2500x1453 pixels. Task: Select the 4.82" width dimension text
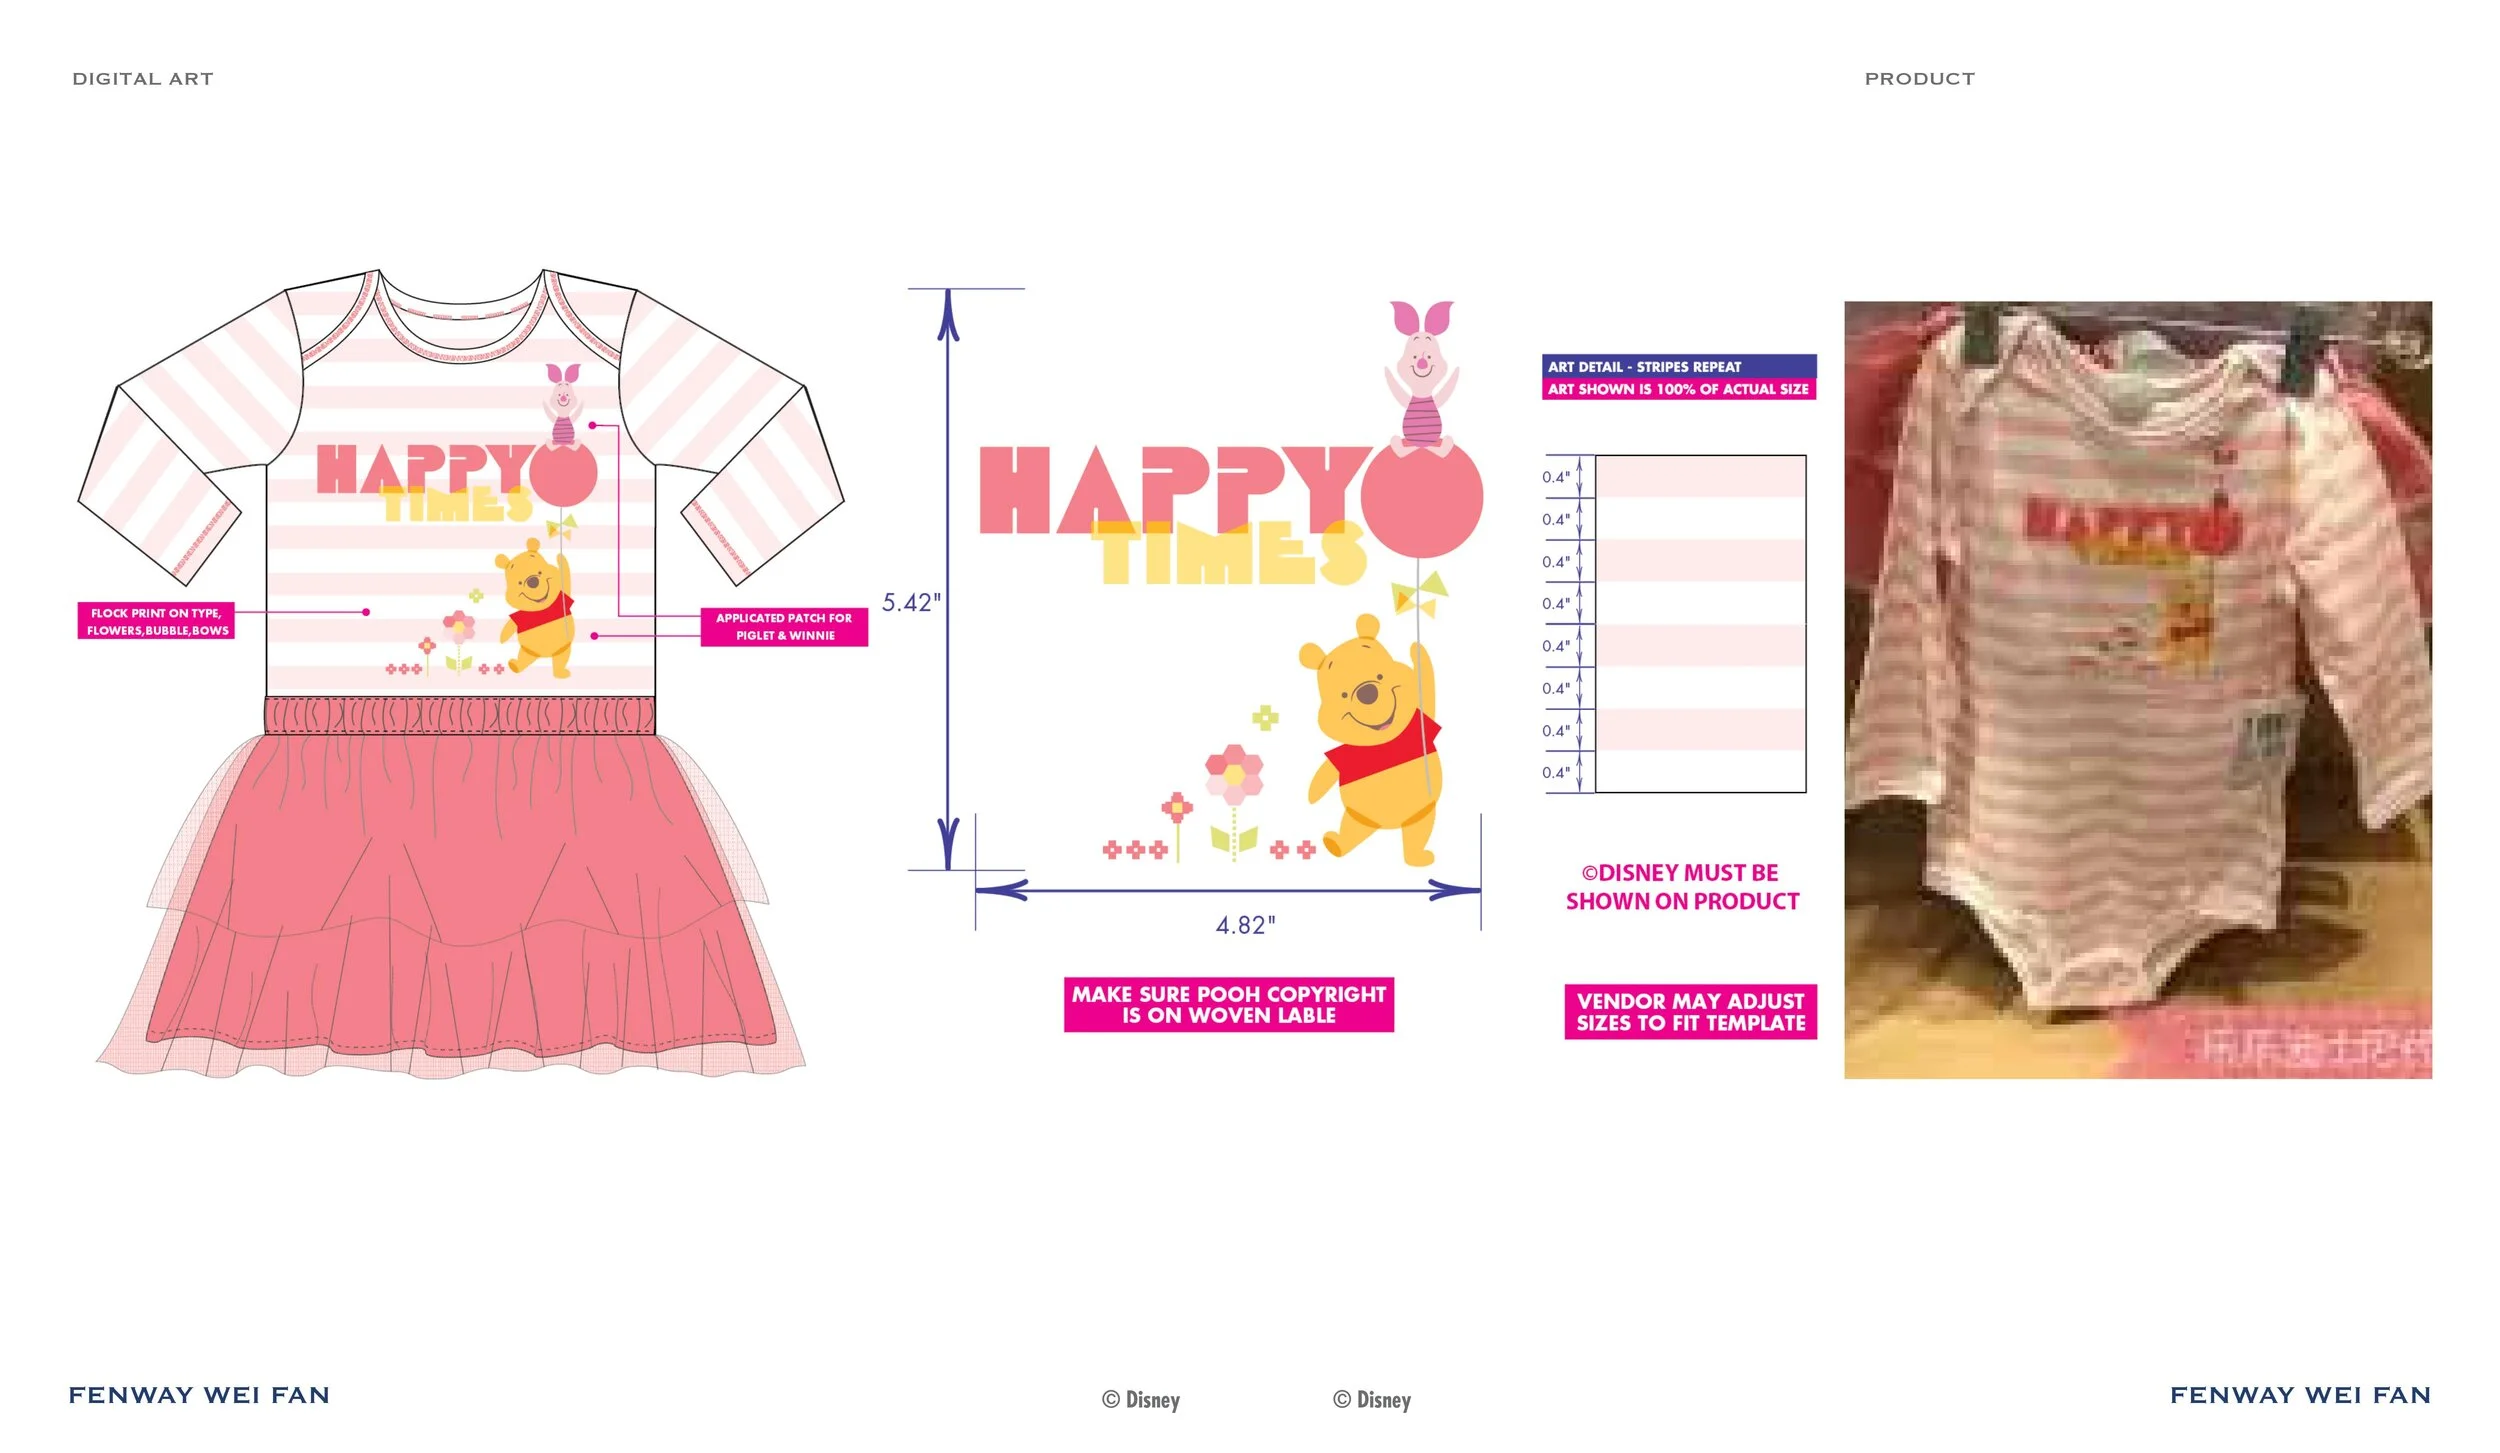1246,926
